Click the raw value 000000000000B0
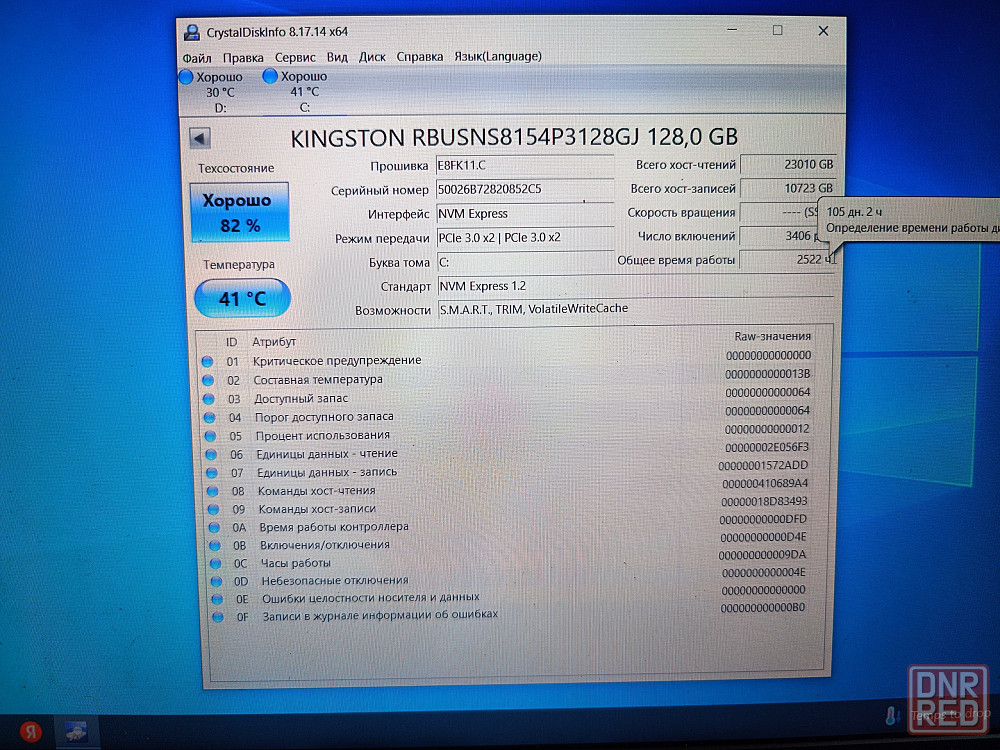 click(763, 608)
